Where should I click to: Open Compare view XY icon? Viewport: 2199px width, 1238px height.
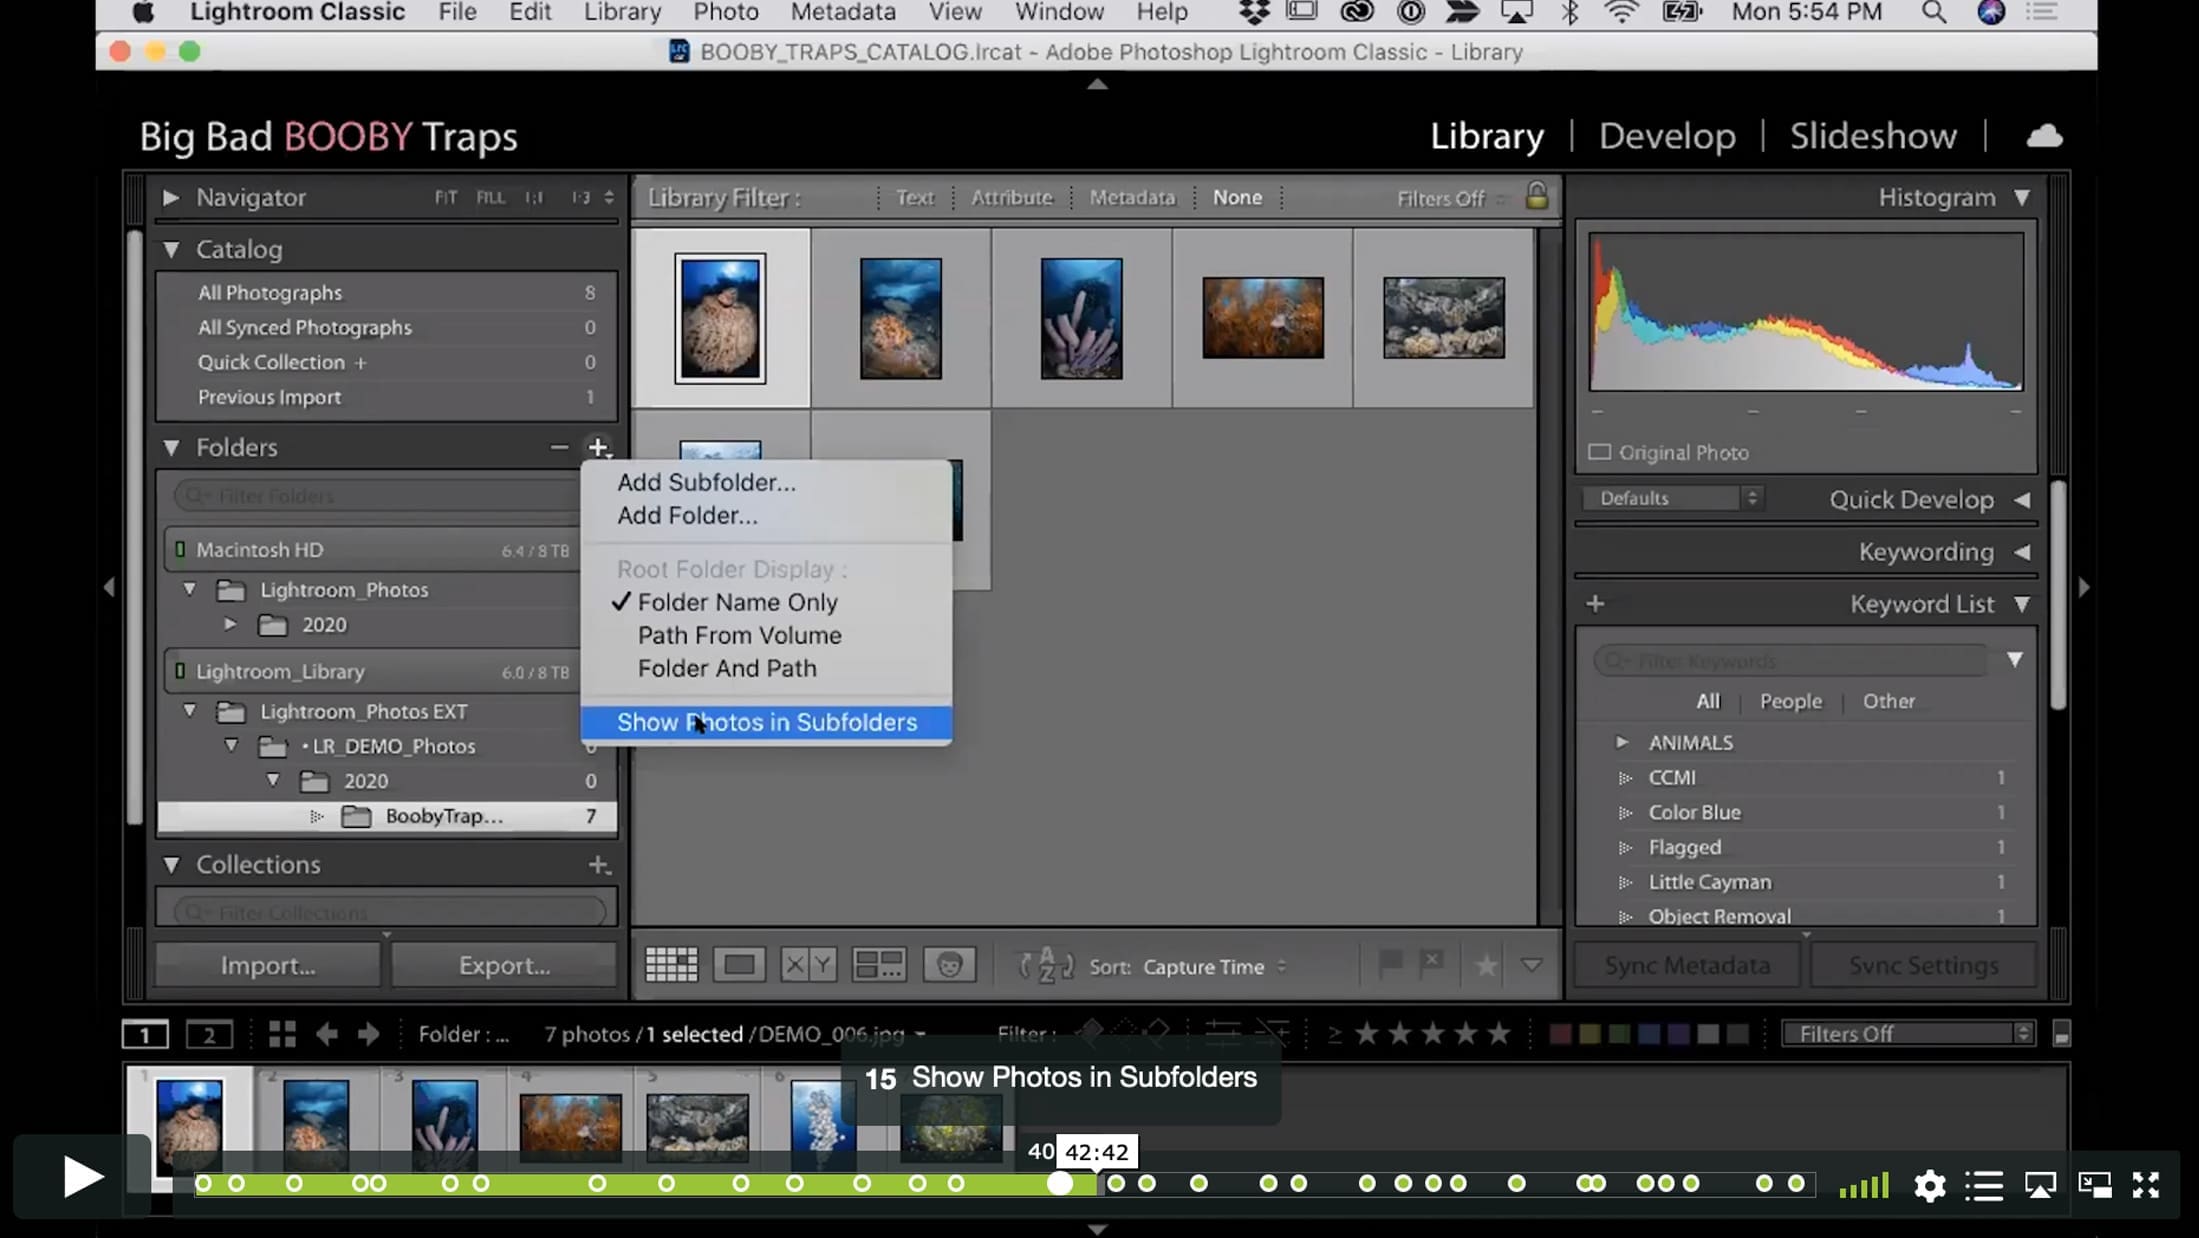pyautogui.click(x=808, y=965)
